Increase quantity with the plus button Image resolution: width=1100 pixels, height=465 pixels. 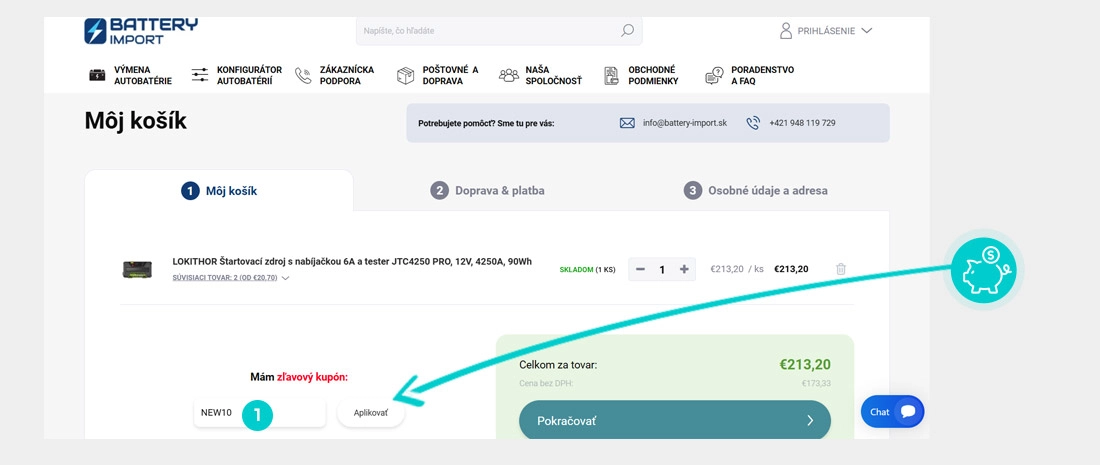coord(684,269)
